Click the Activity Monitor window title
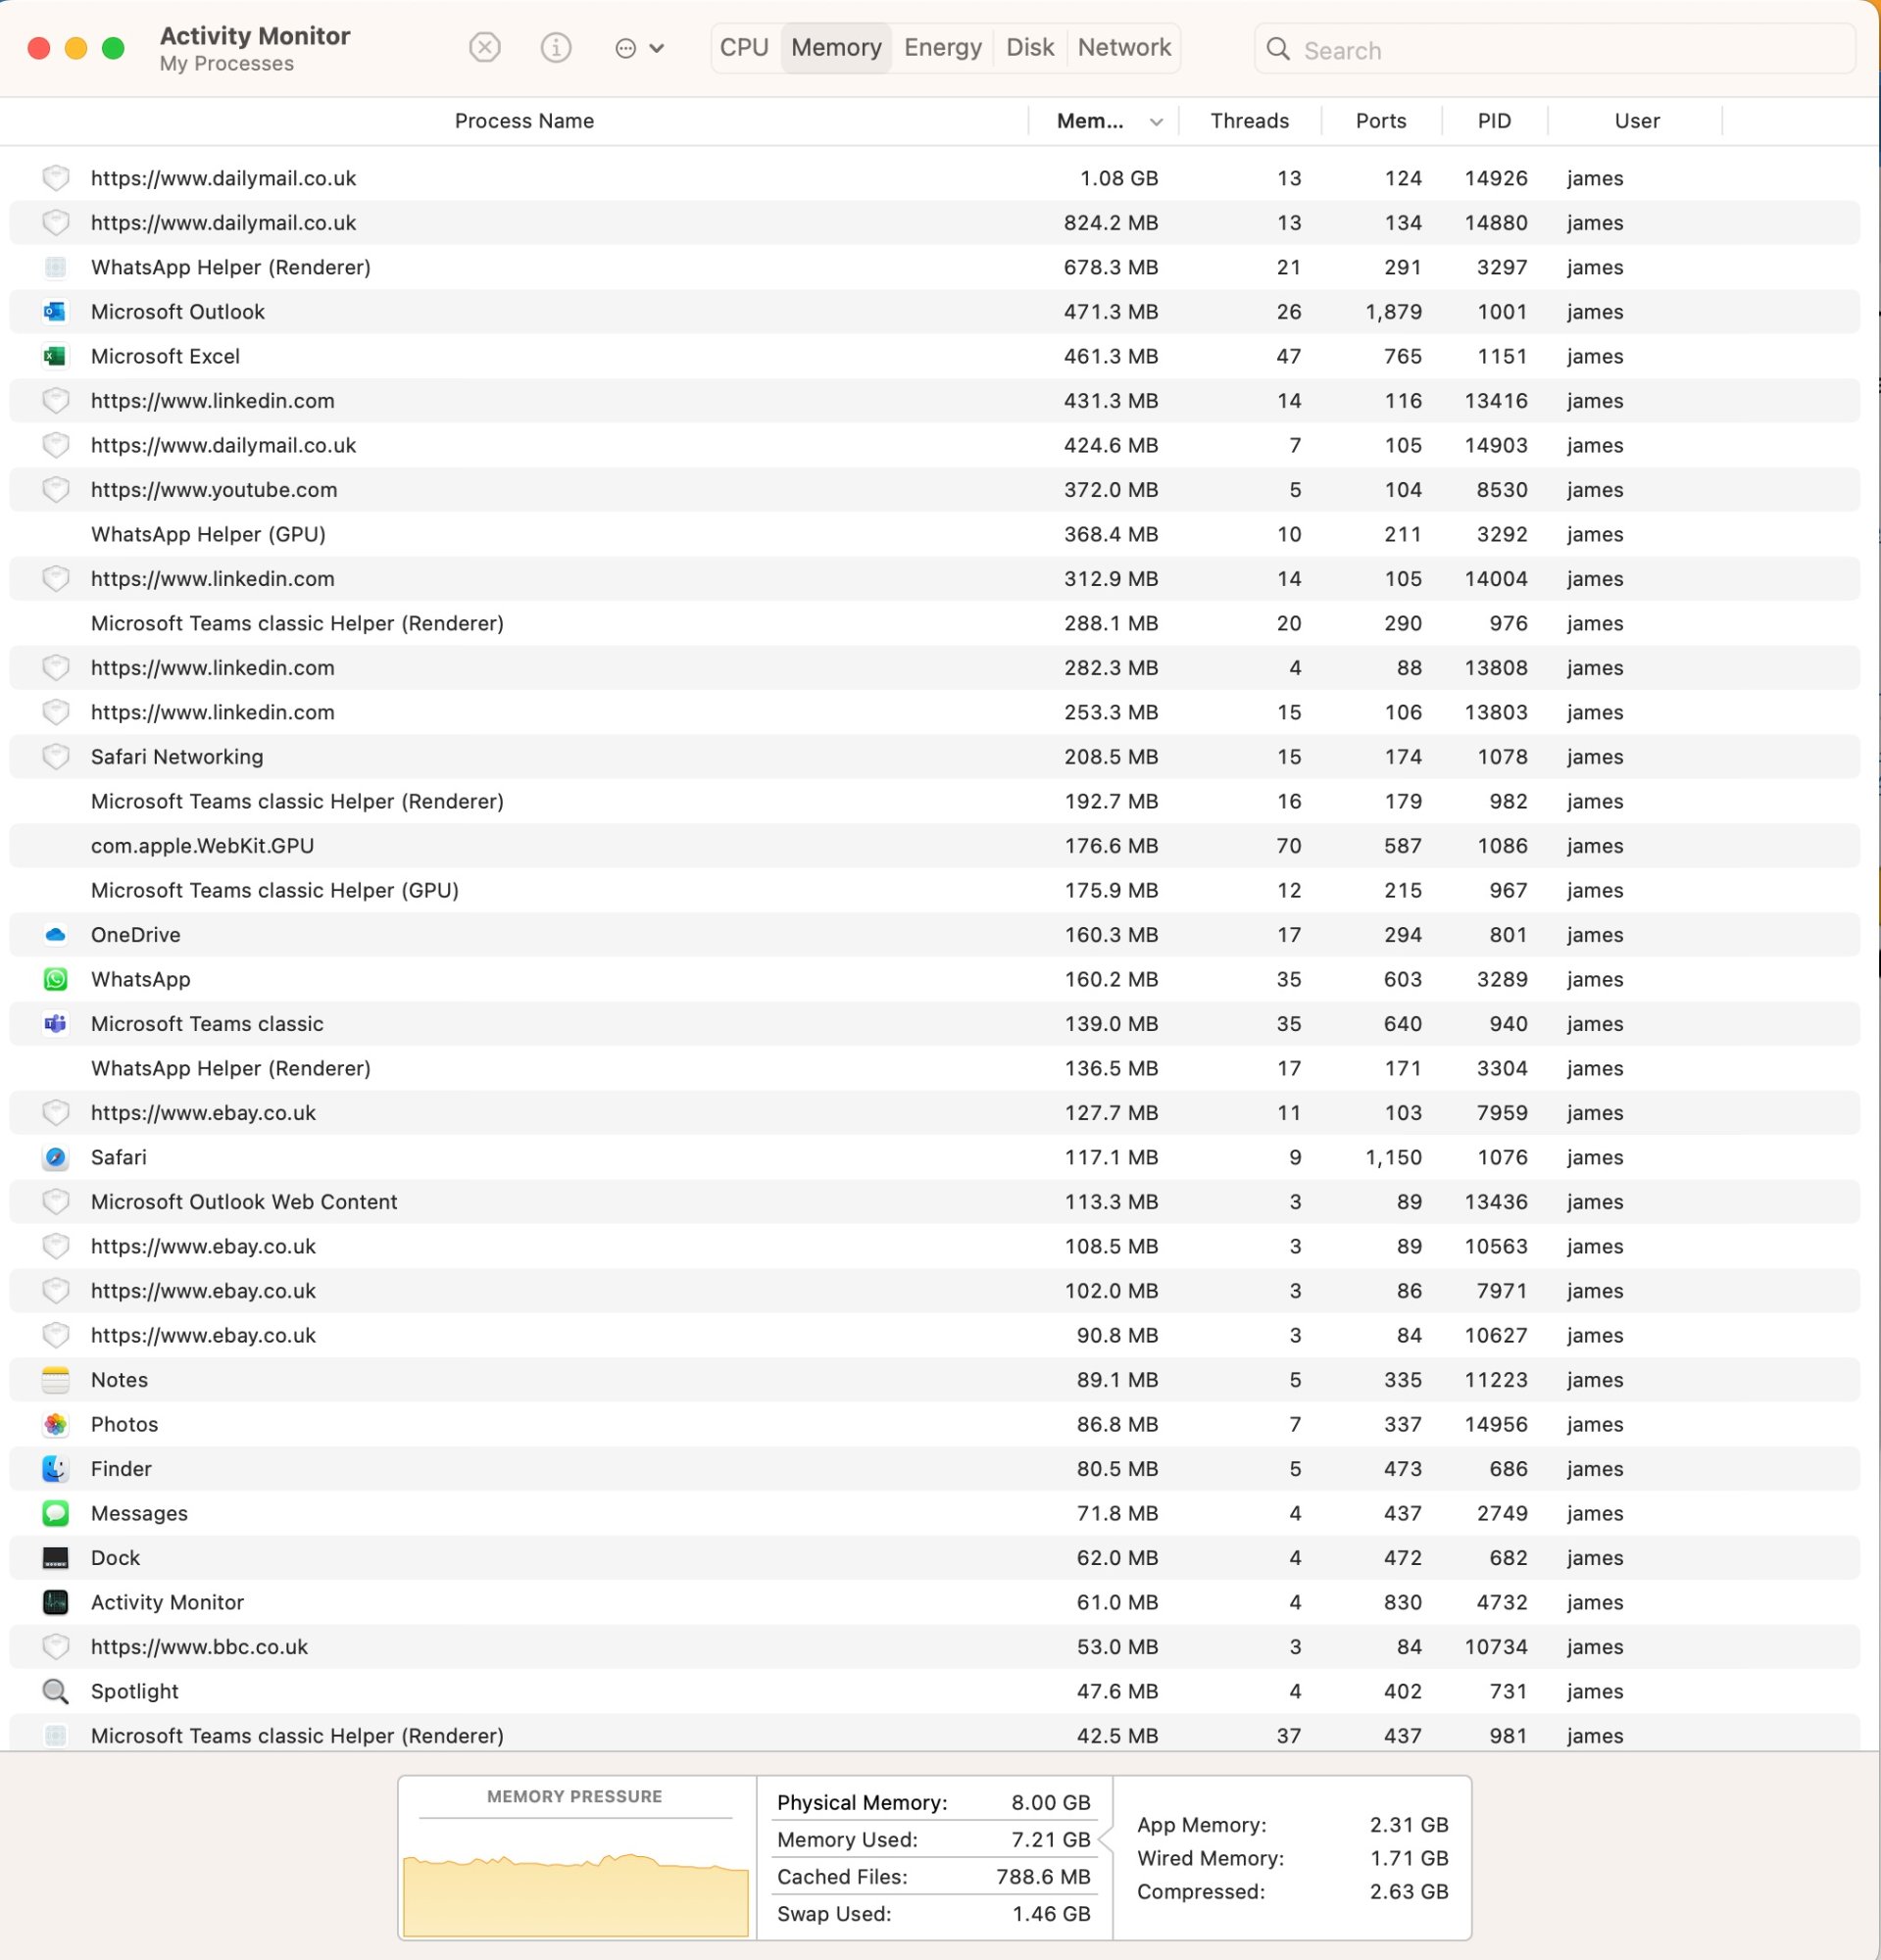This screenshot has height=1960, width=1881. click(x=255, y=36)
